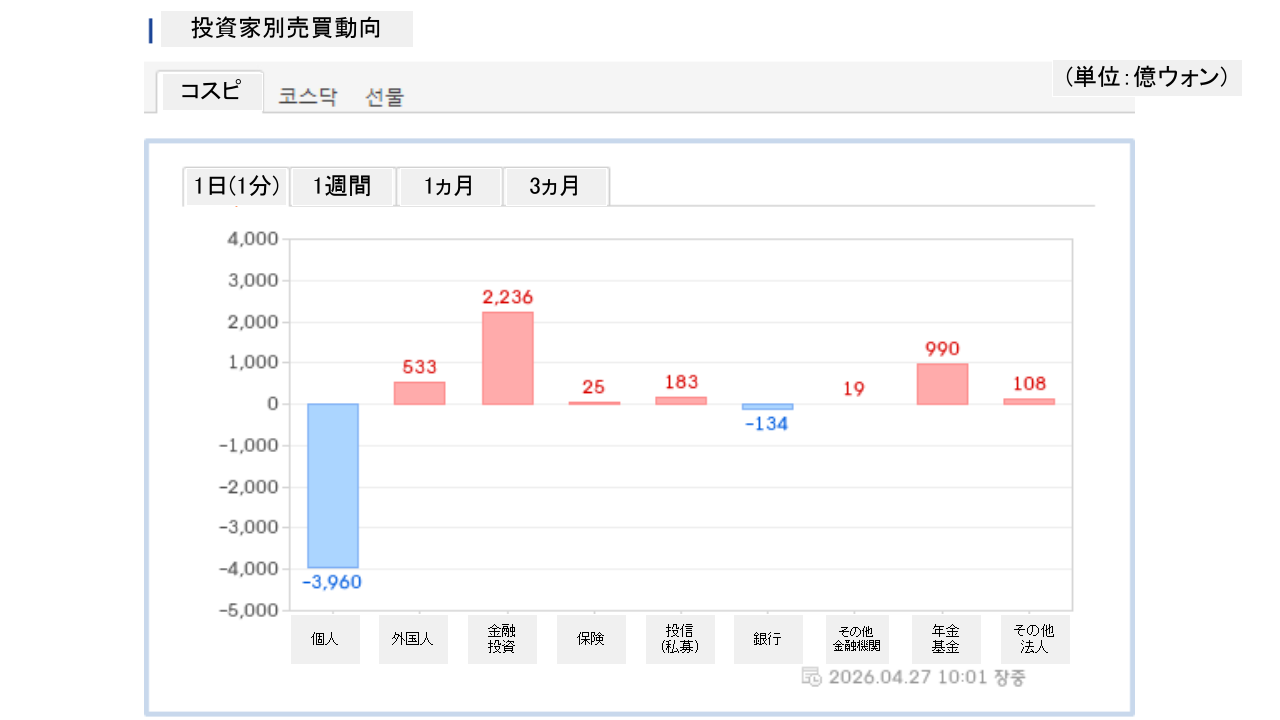Select the 個人 category label
This screenshot has height=720, width=1280.
click(325, 639)
